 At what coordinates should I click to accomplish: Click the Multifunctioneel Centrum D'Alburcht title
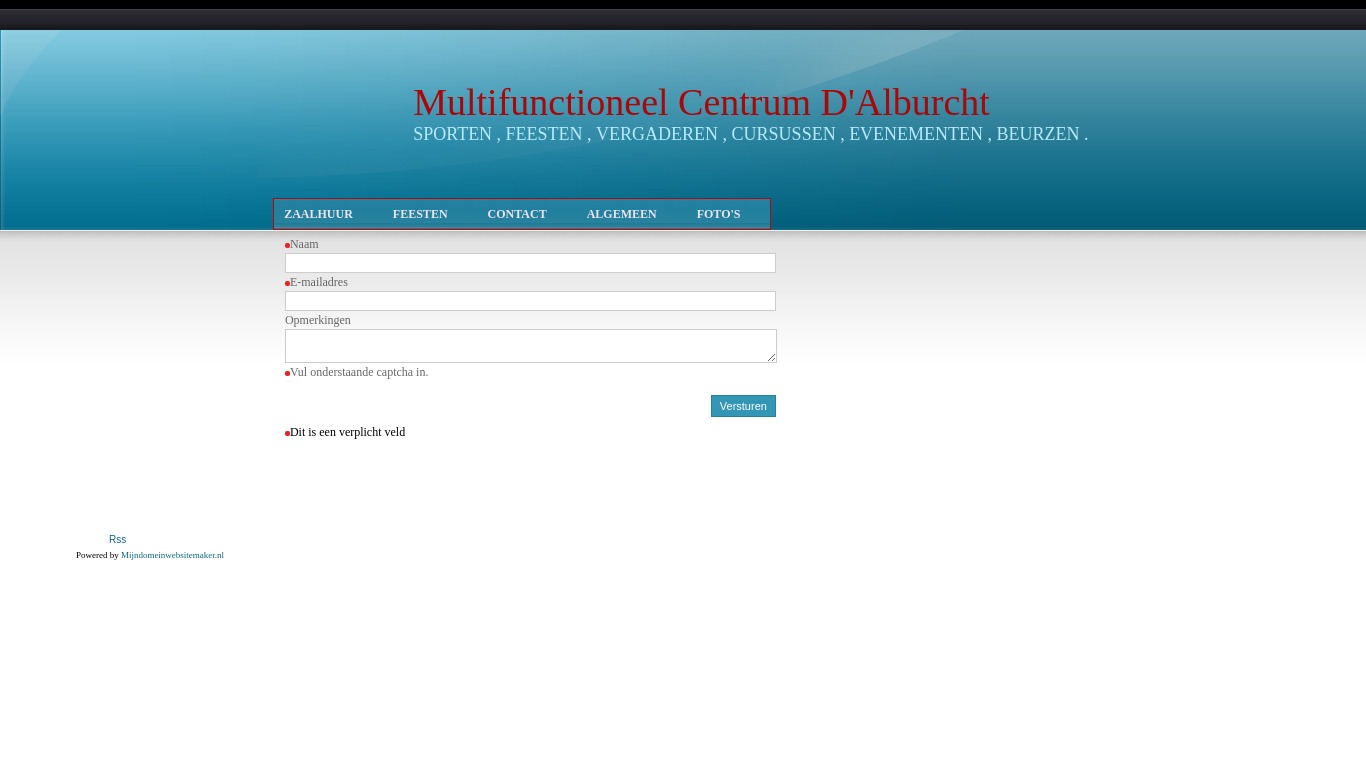click(x=701, y=102)
